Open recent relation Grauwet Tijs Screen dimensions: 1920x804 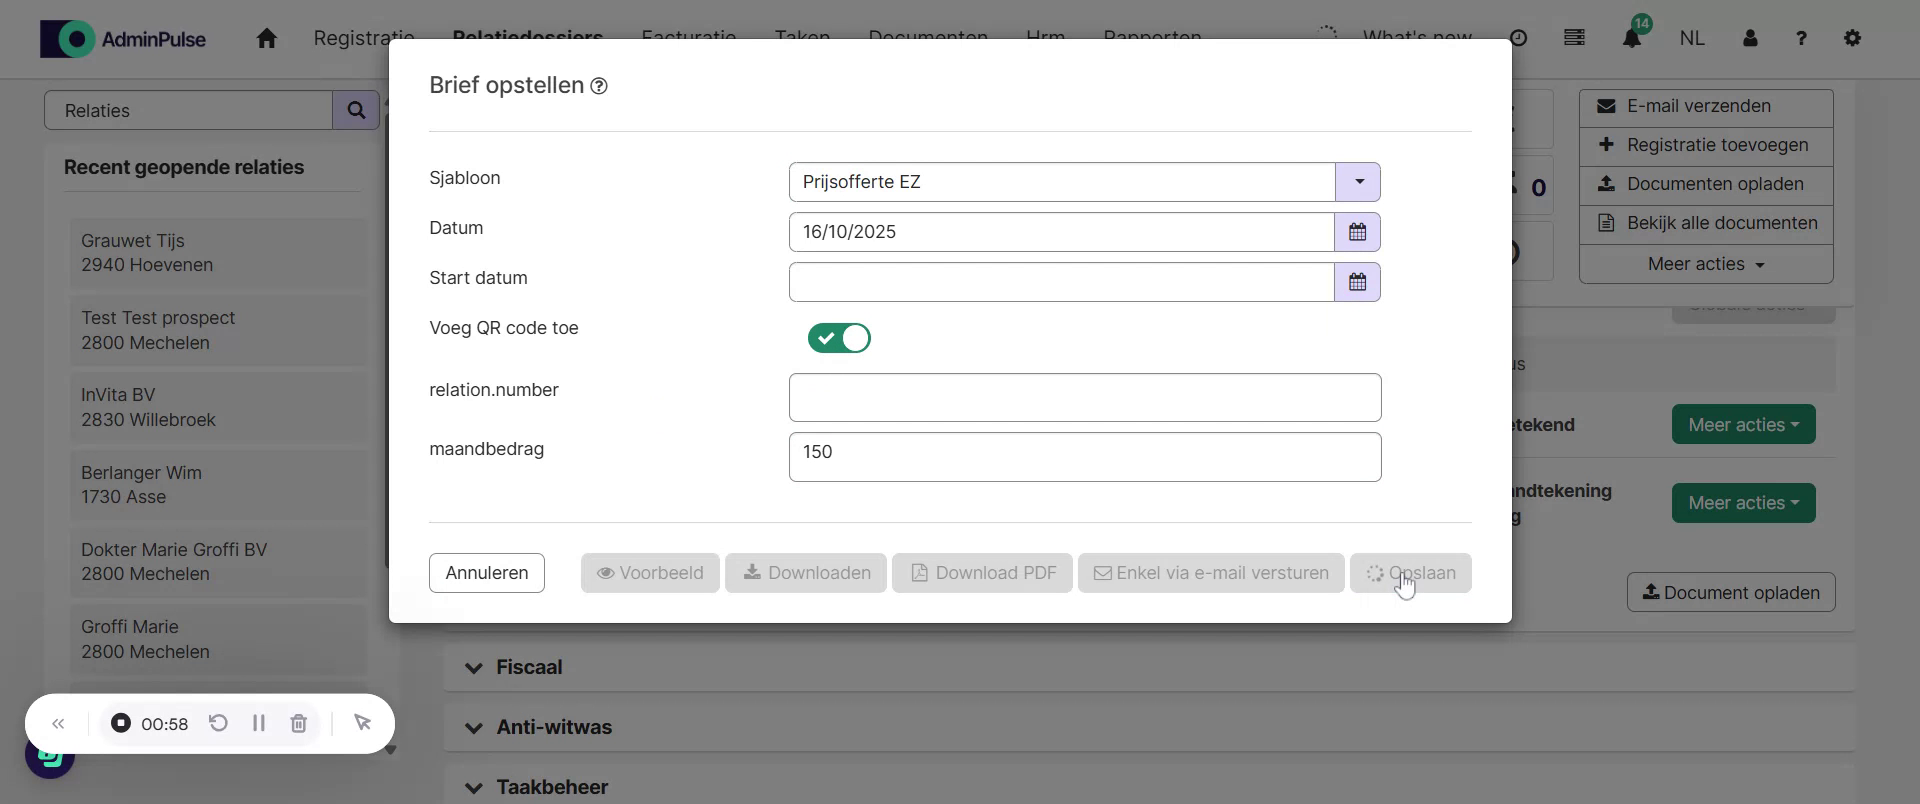tap(218, 253)
